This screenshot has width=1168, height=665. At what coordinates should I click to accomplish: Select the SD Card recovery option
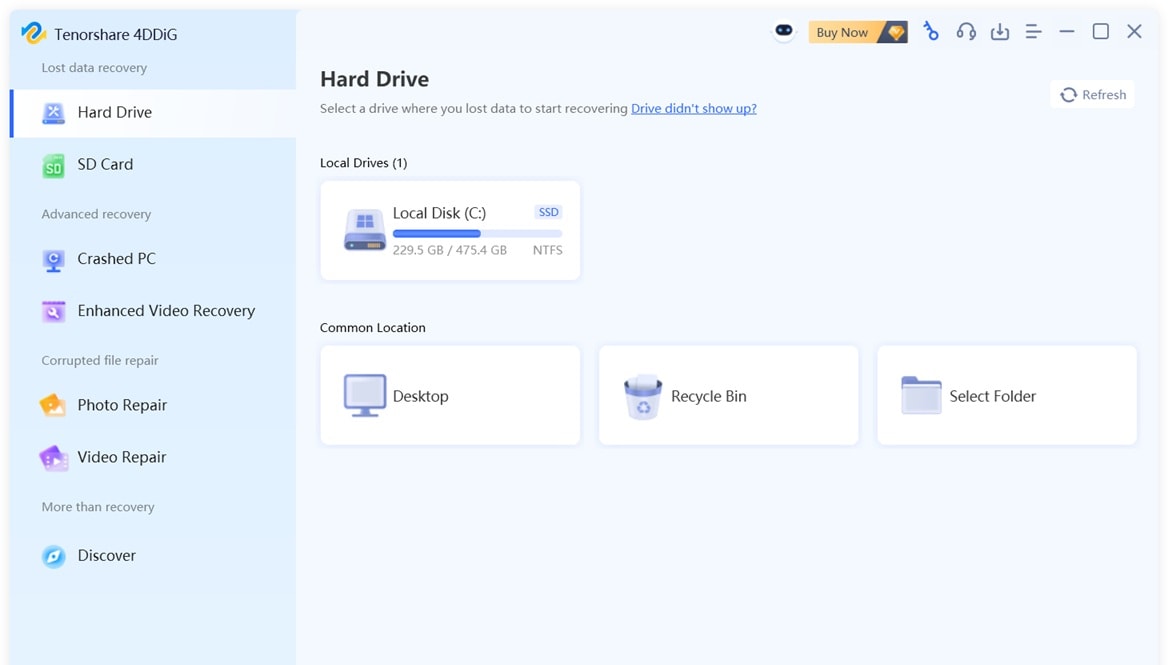[x=104, y=164]
